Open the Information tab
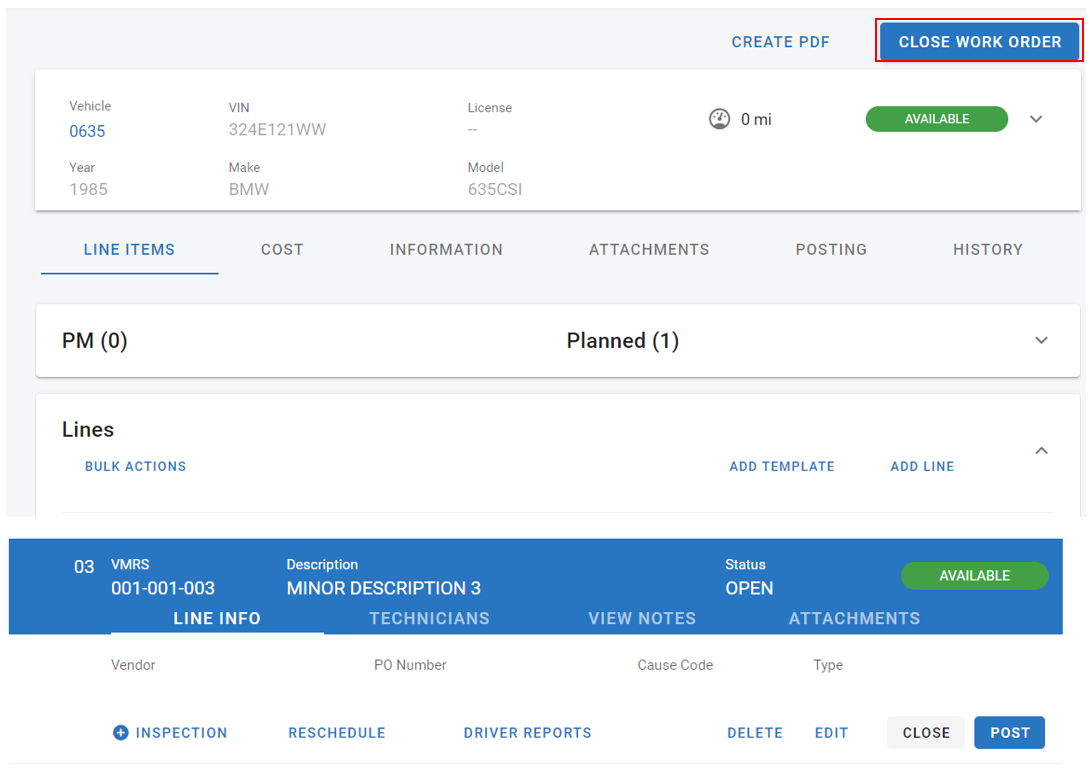Viewport: 1090px width, 770px height. click(x=446, y=250)
